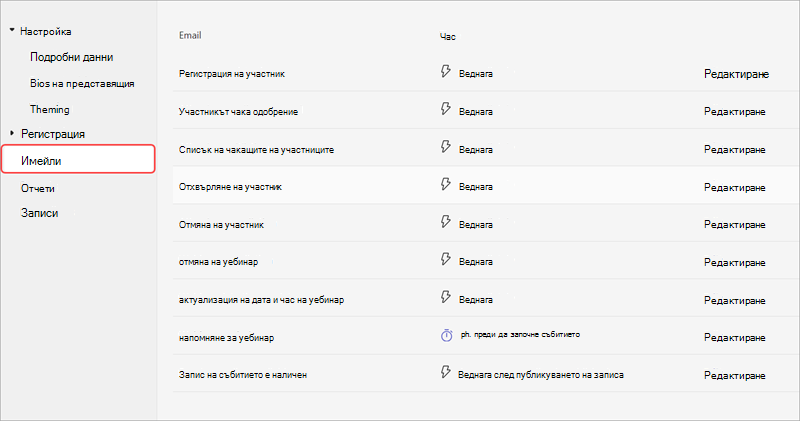Click the Настройка sidebar label
The width and height of the screenshot is (800, 421).
click(46, 32)
